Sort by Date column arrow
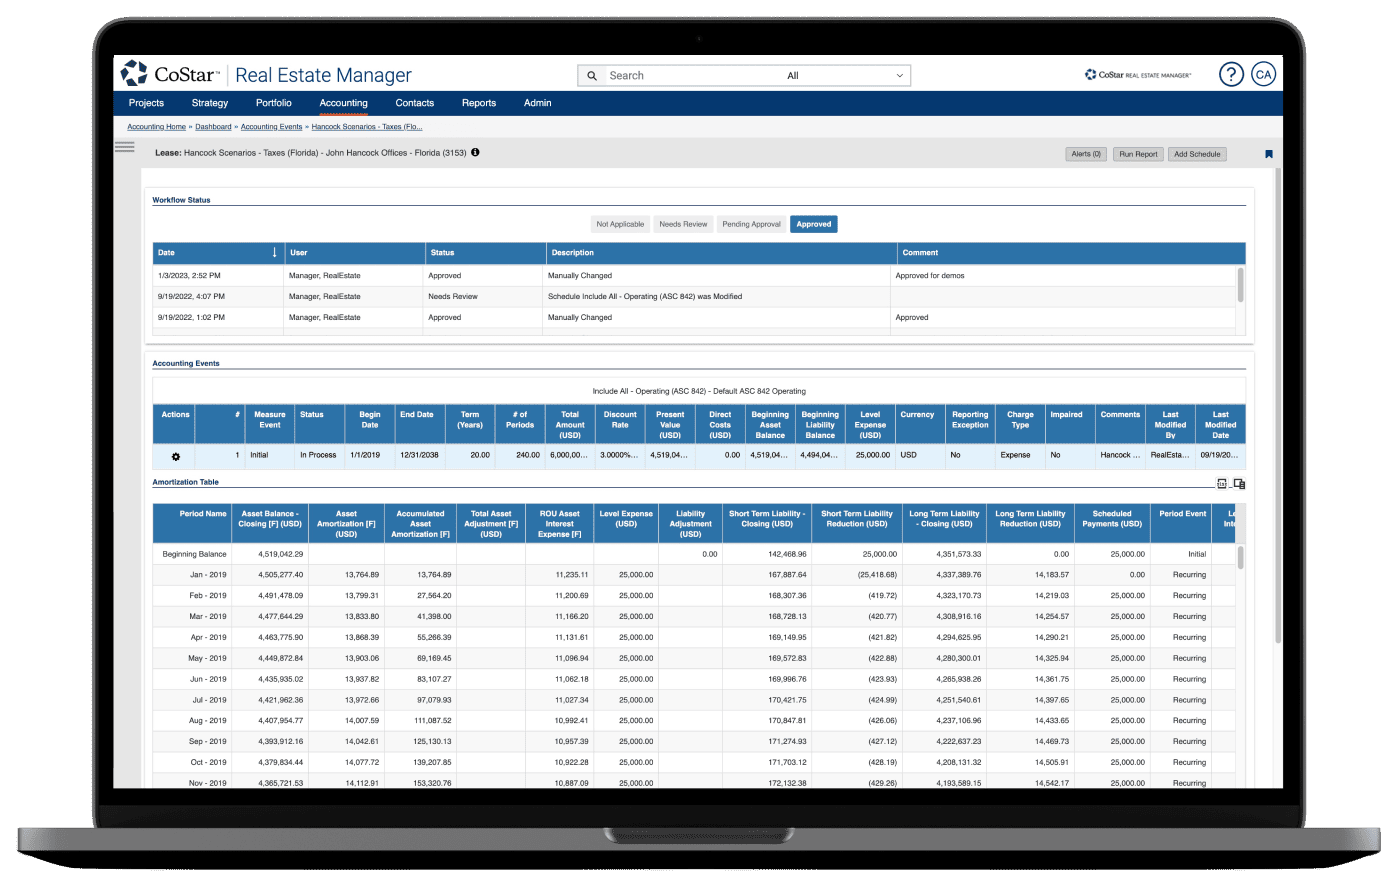 coord(275,253)
